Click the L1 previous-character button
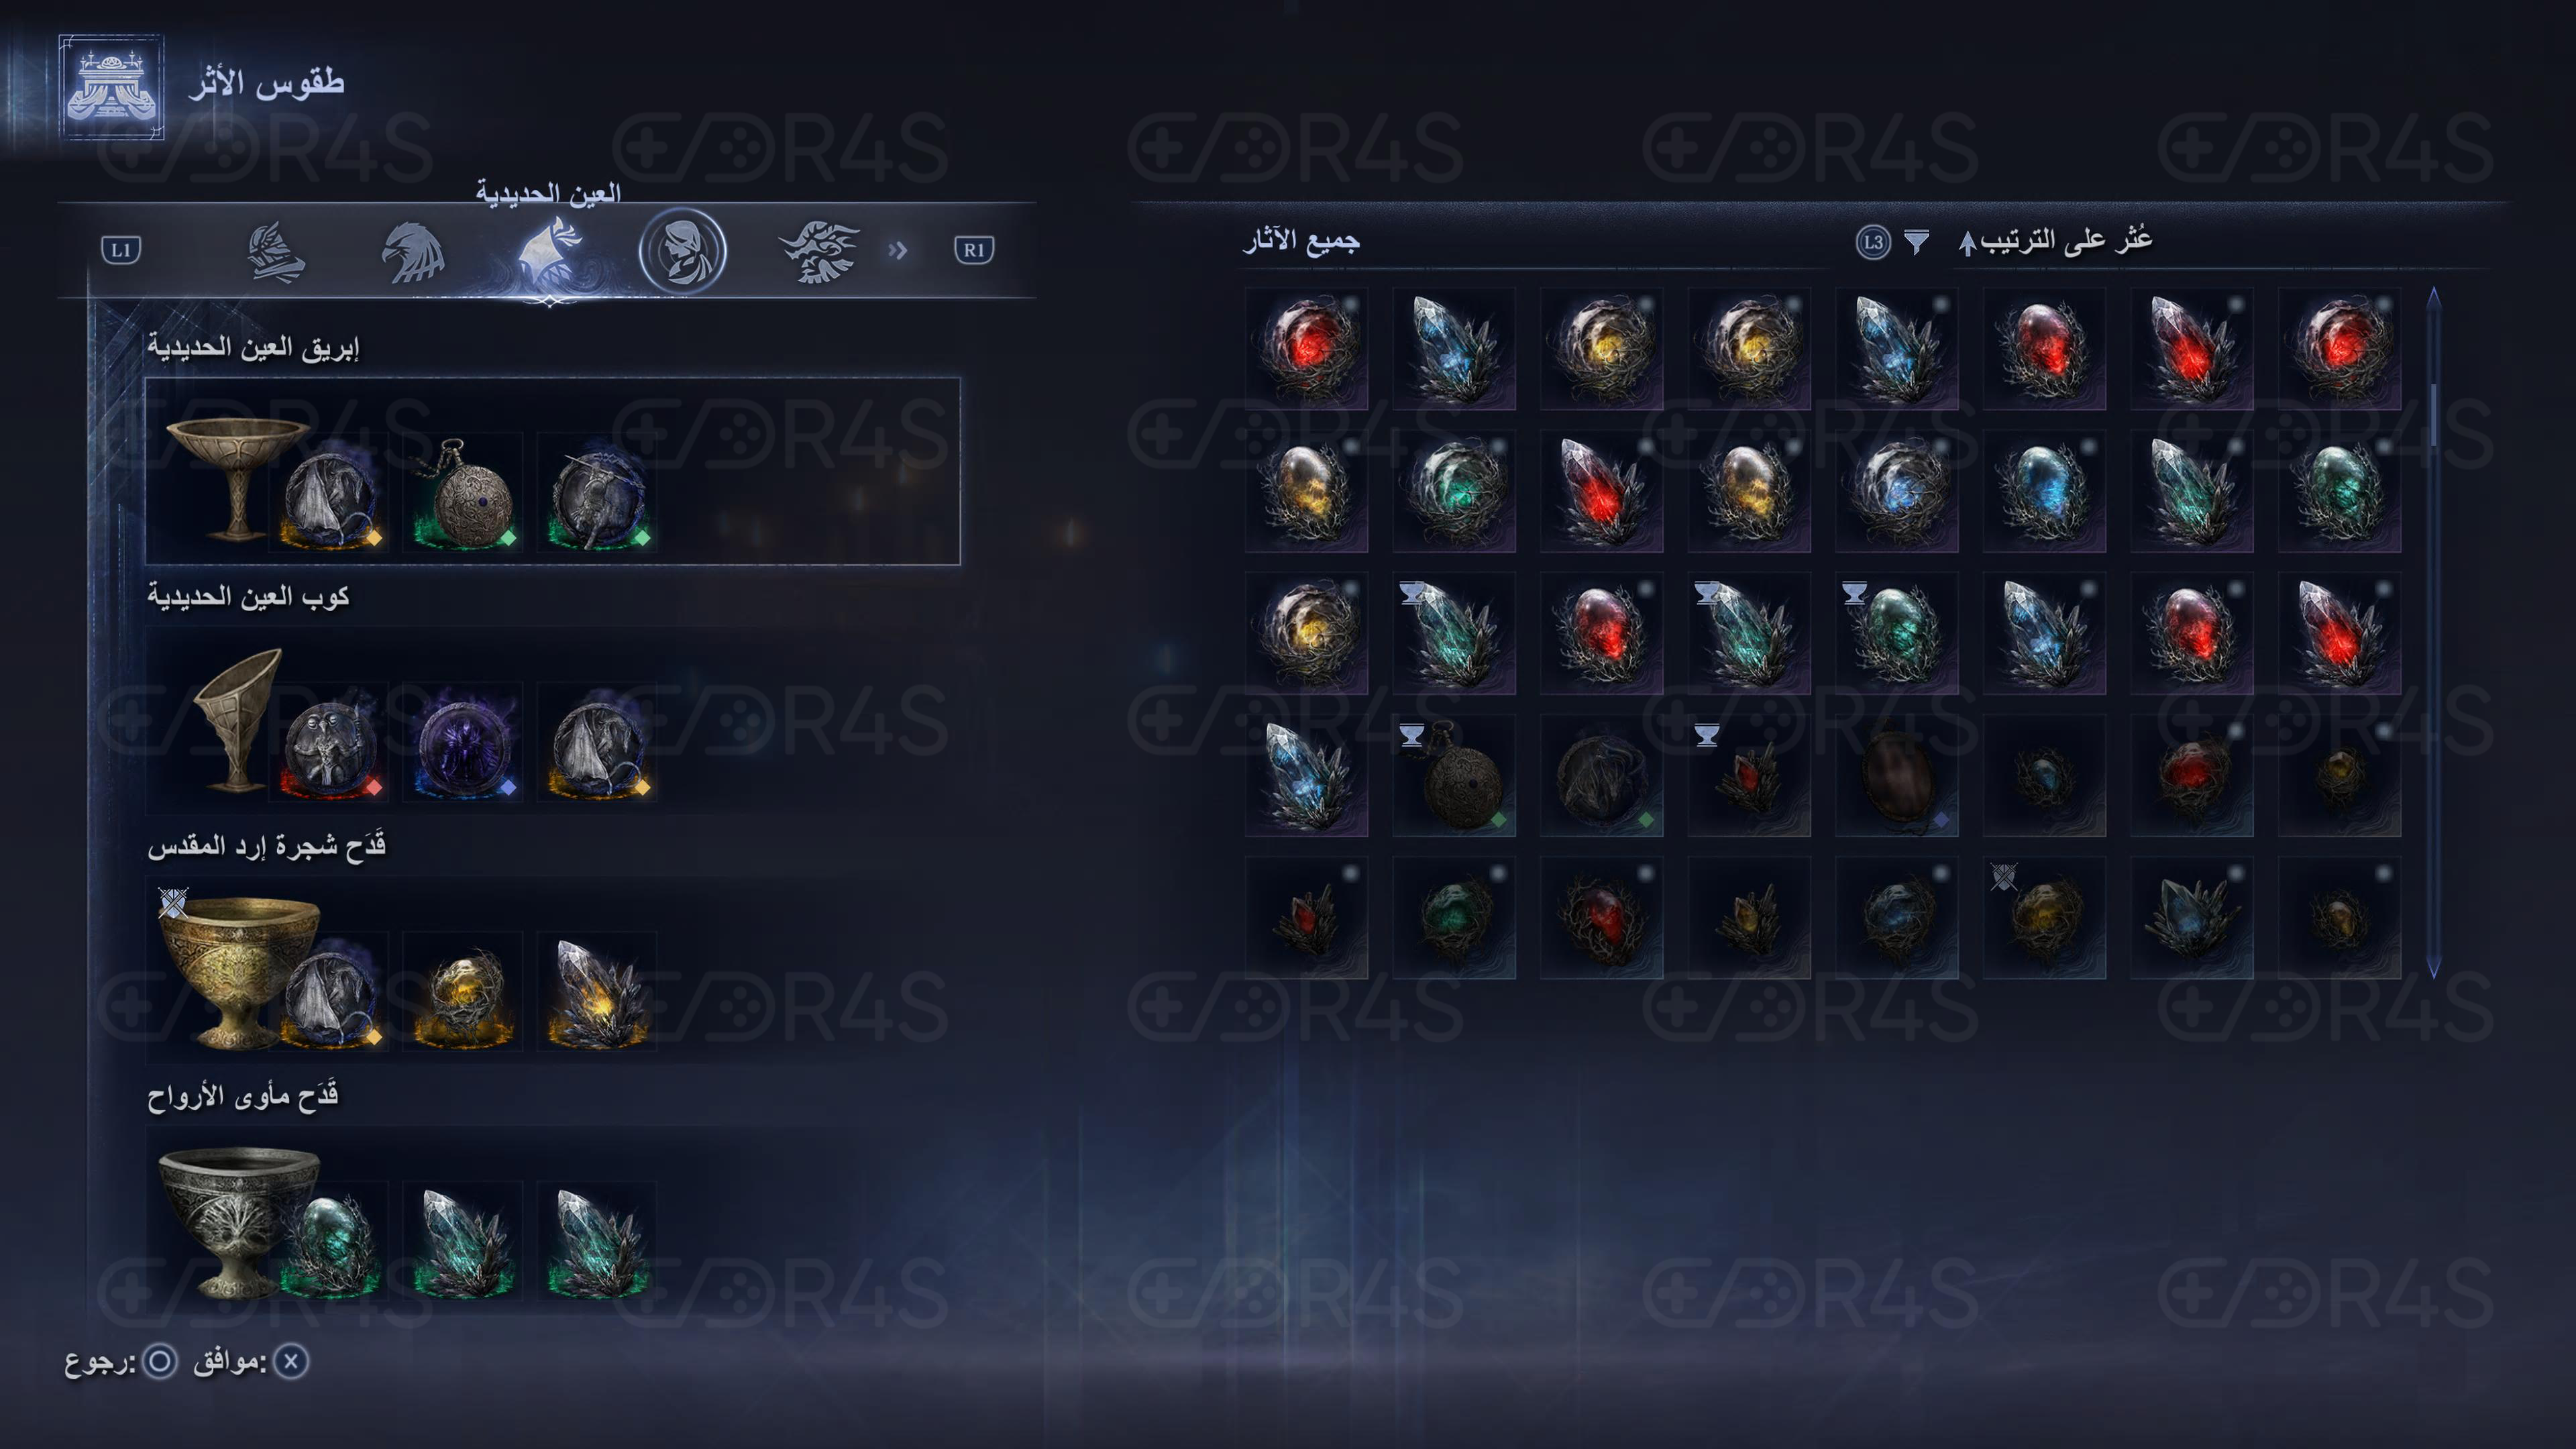The image size is (2576, 1449). (121, 250)
